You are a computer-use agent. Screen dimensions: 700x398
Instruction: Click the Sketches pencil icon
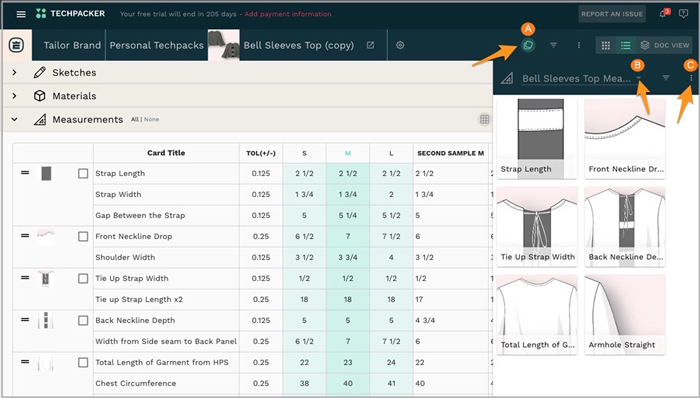point(40,72)
